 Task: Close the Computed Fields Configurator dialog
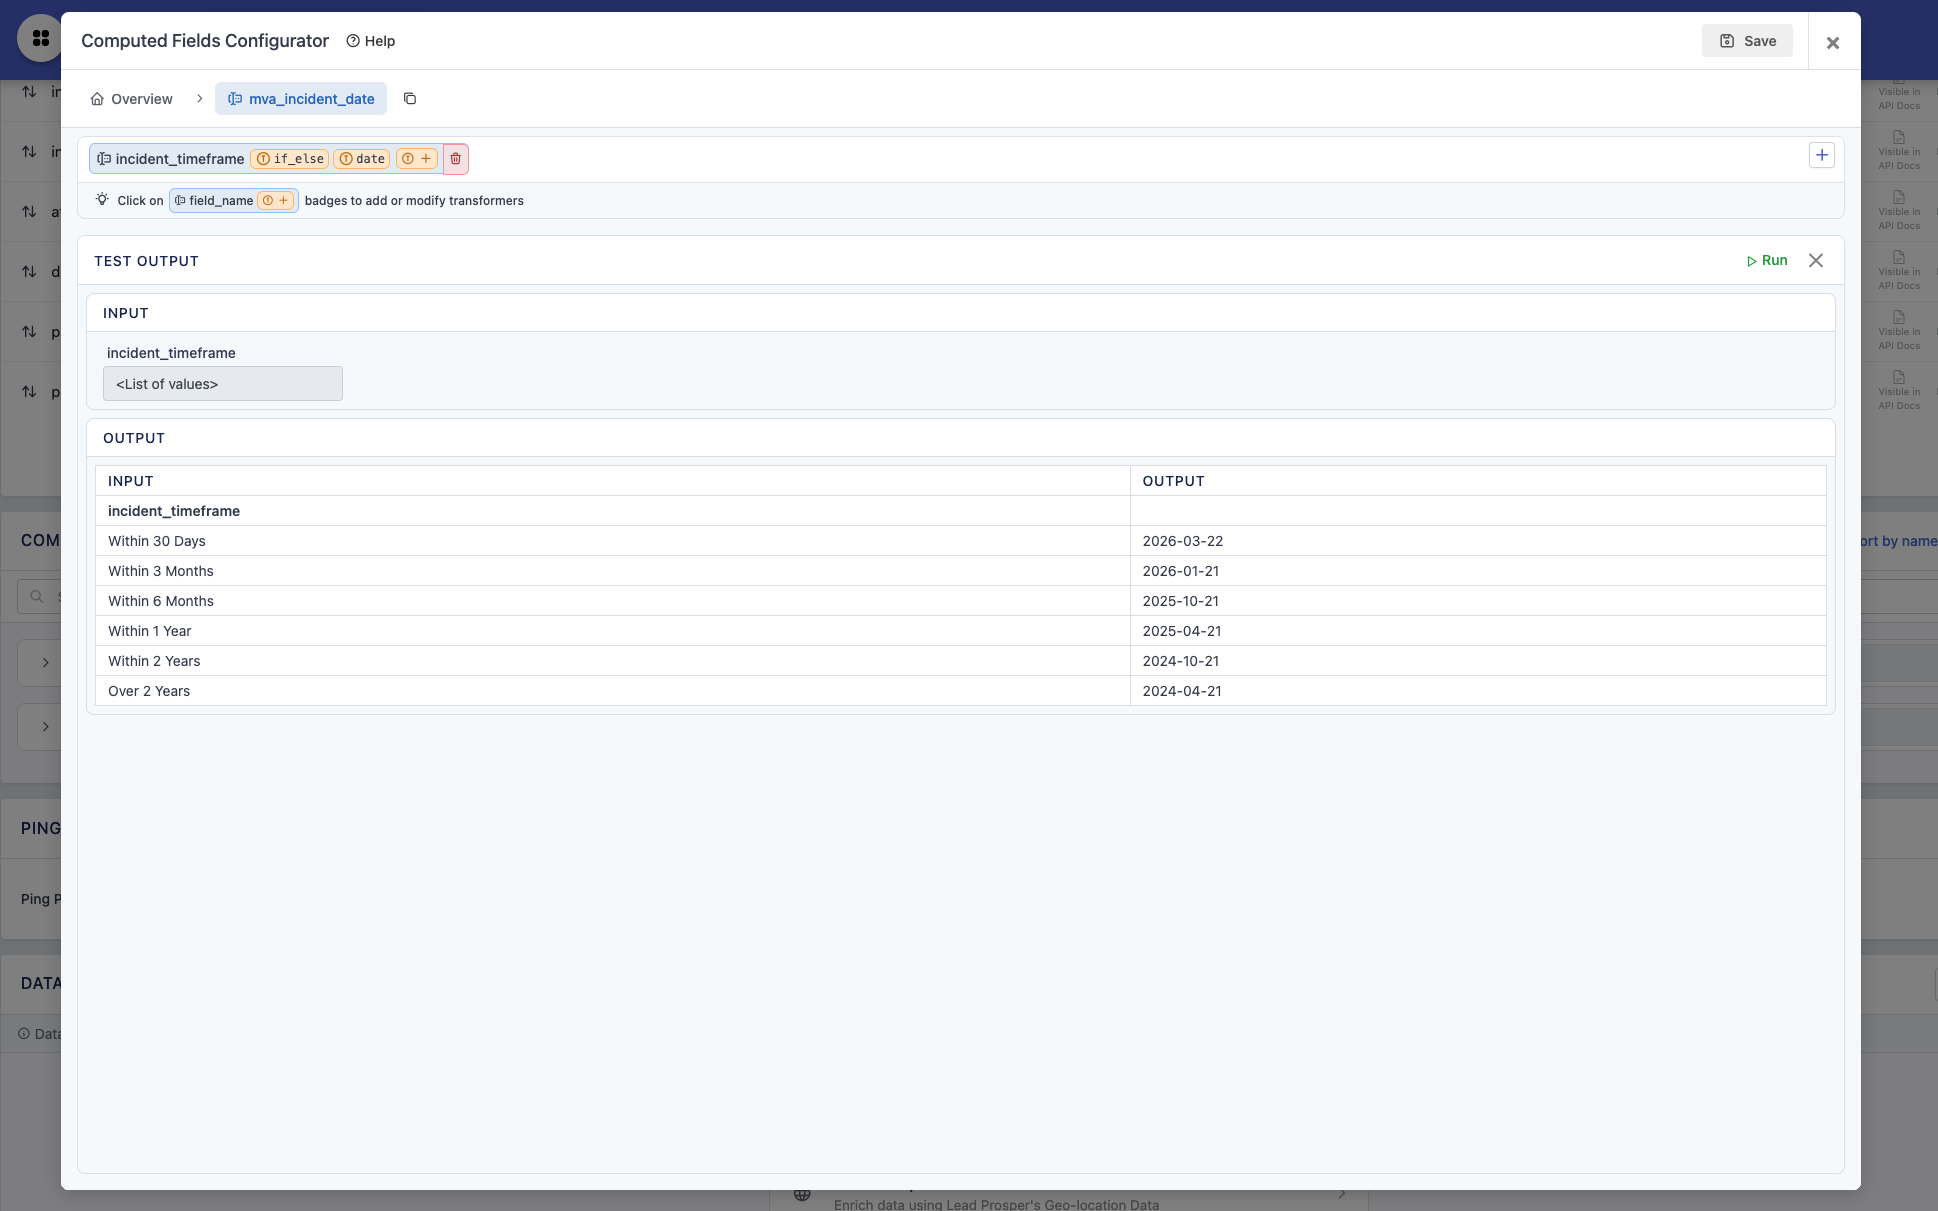click(1832, 43)
